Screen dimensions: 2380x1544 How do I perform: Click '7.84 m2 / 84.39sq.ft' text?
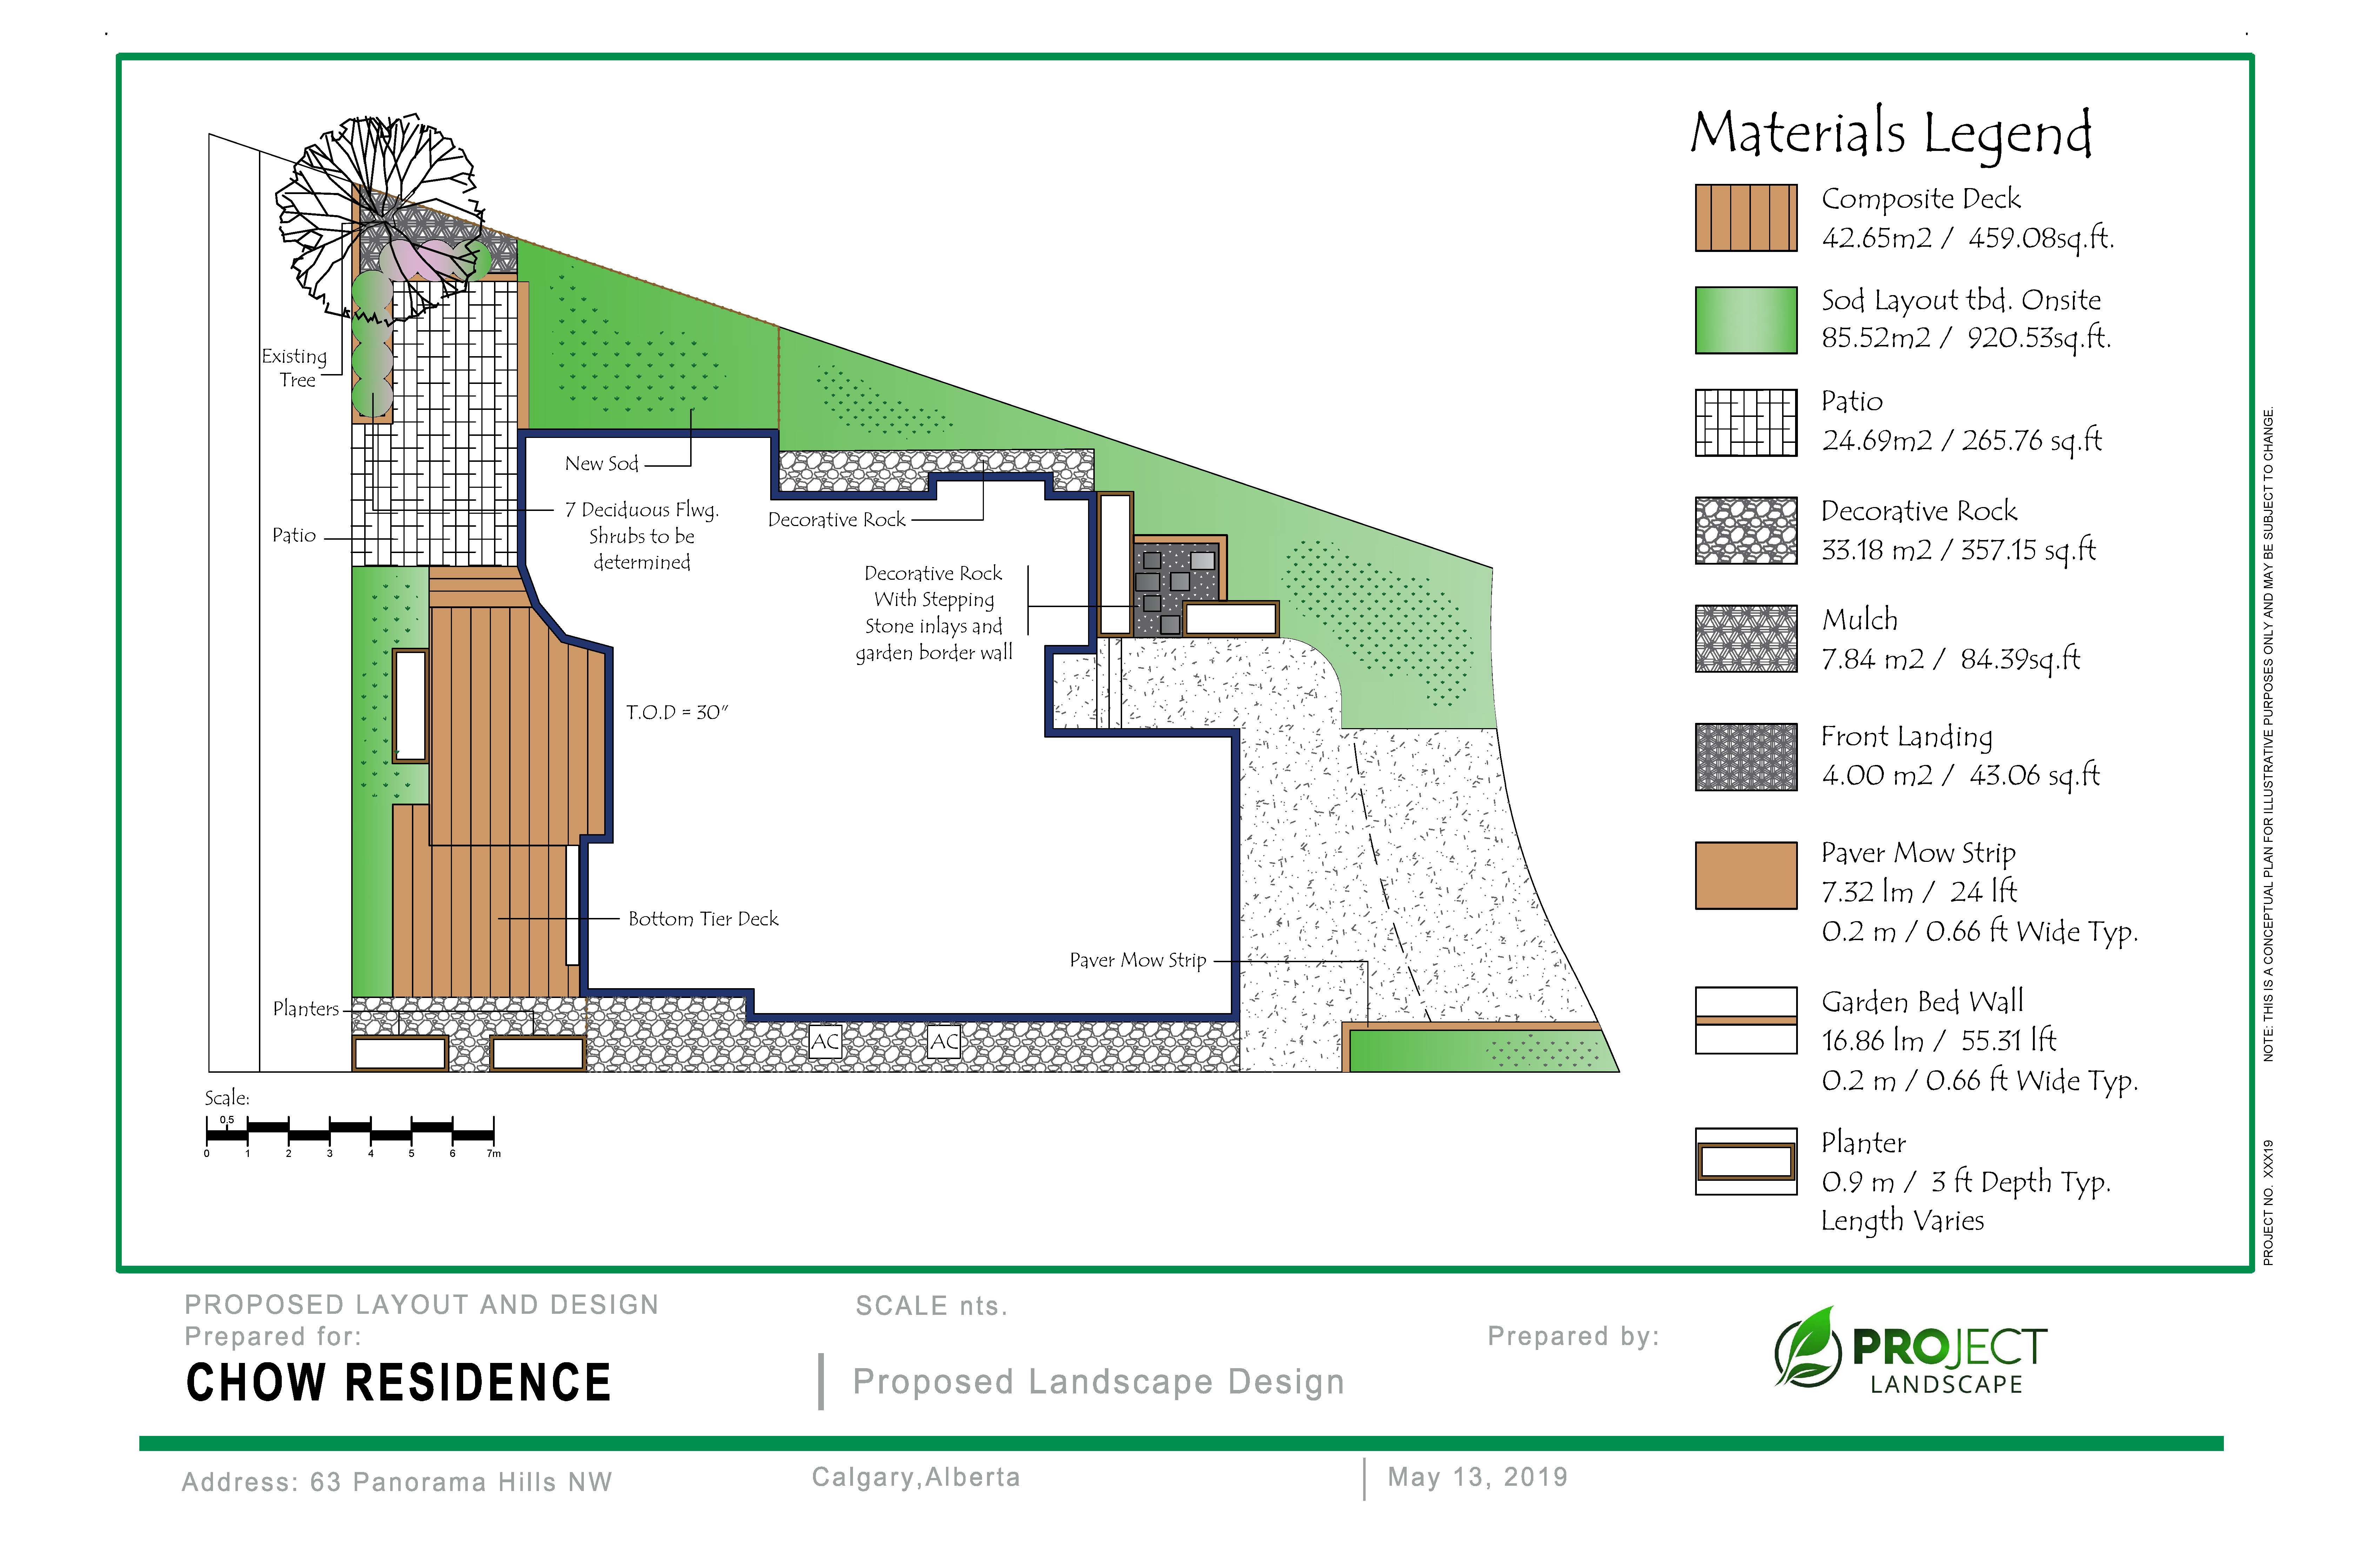click(1950, 659)
